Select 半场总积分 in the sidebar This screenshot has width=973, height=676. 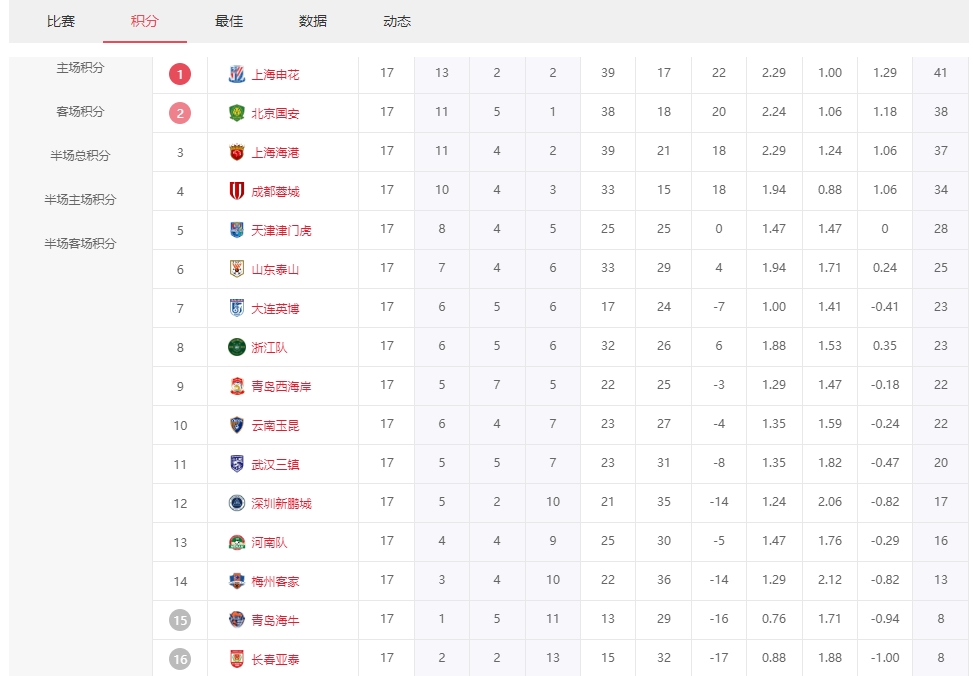pos(80,156)
